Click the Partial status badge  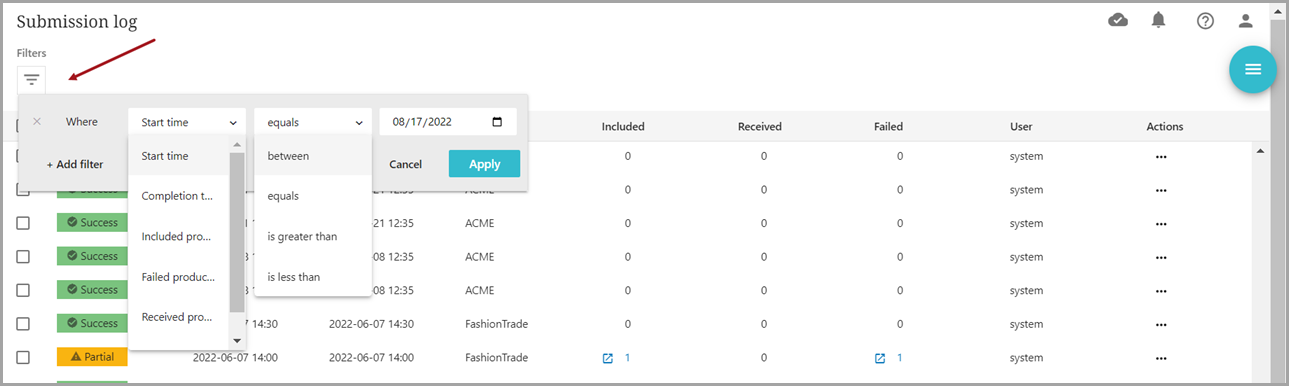(x=93, y=357)
